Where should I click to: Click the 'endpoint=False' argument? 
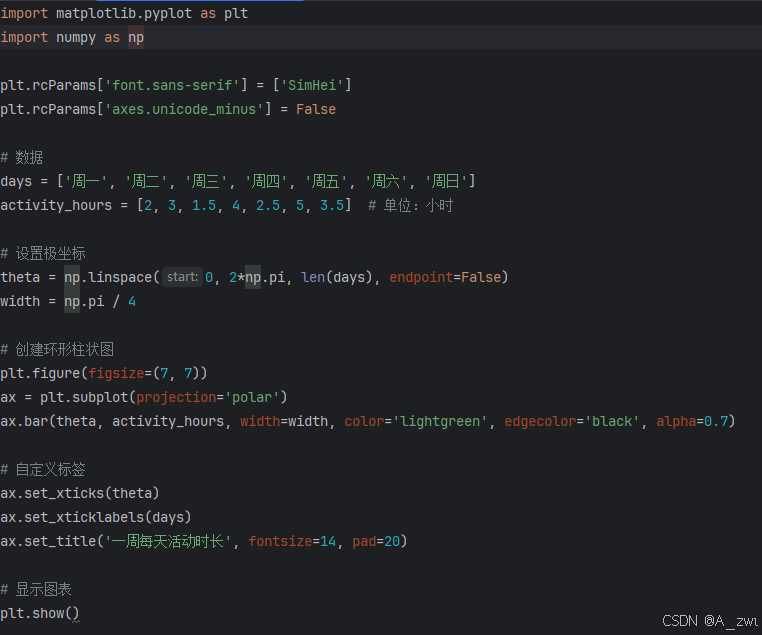(445, 277)
